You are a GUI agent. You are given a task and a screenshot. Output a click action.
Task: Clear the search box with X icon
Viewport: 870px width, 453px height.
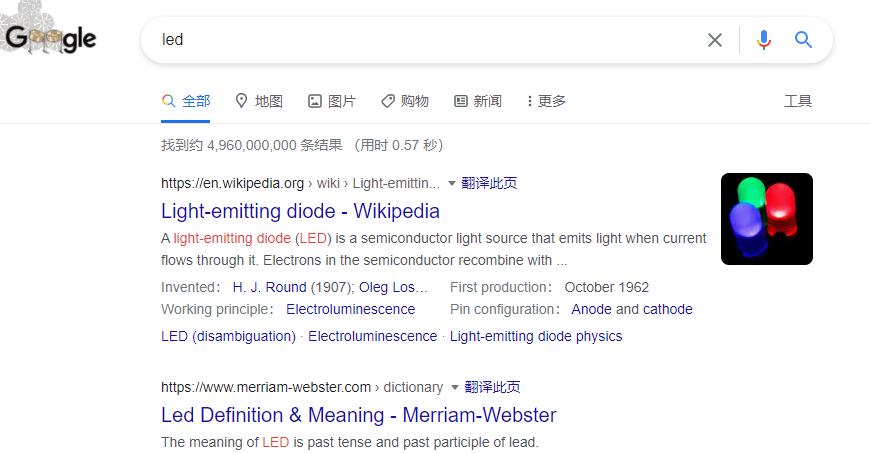[x=715, y=40]
